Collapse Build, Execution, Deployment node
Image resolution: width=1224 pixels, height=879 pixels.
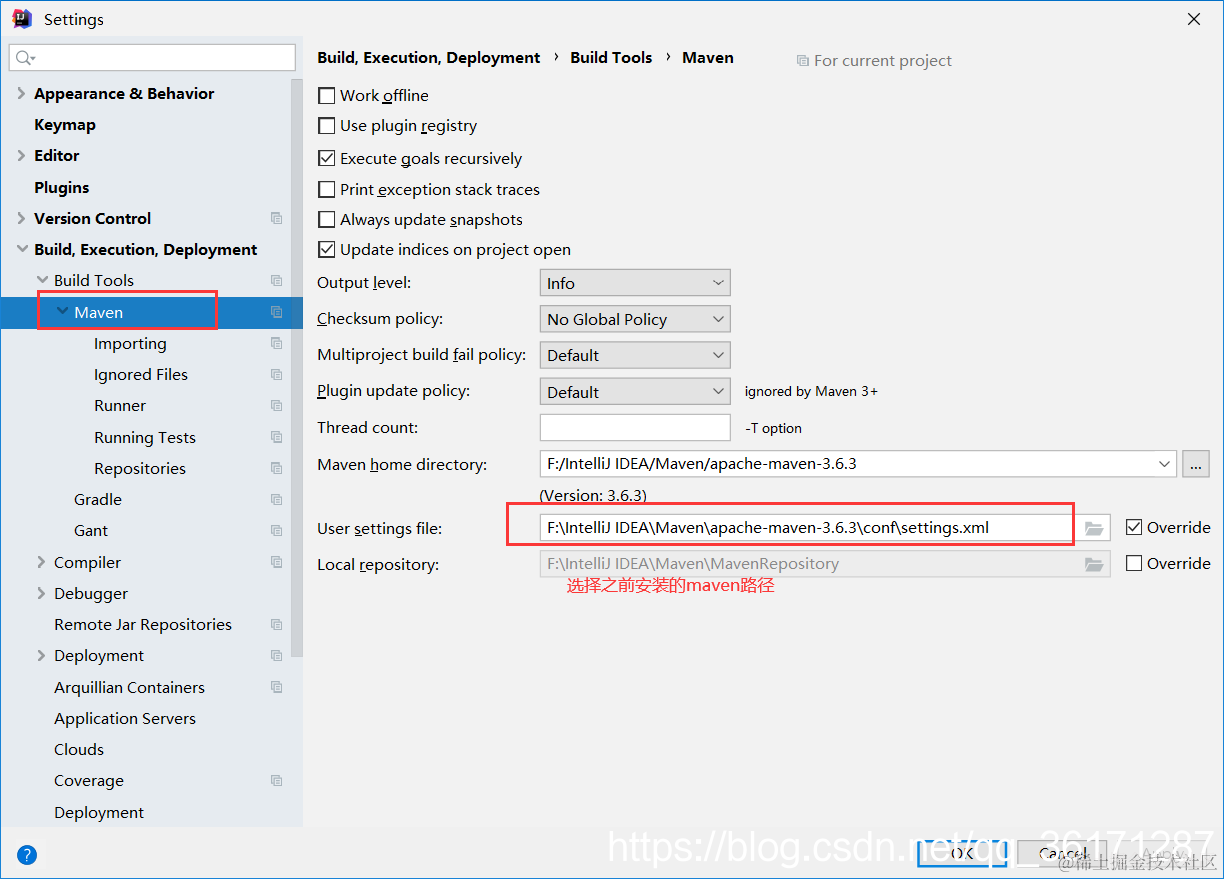(22, 249)
